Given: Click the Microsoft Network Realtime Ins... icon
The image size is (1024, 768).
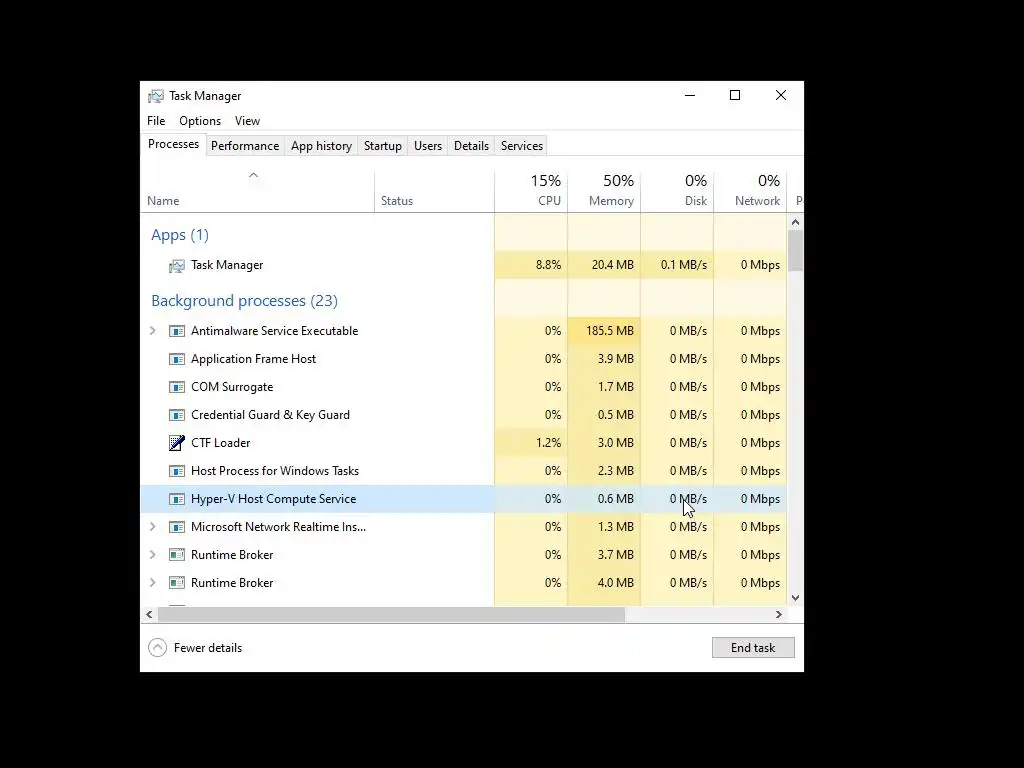Looking at the screenshot, I should pyautogui.click(x=176, y=527).
